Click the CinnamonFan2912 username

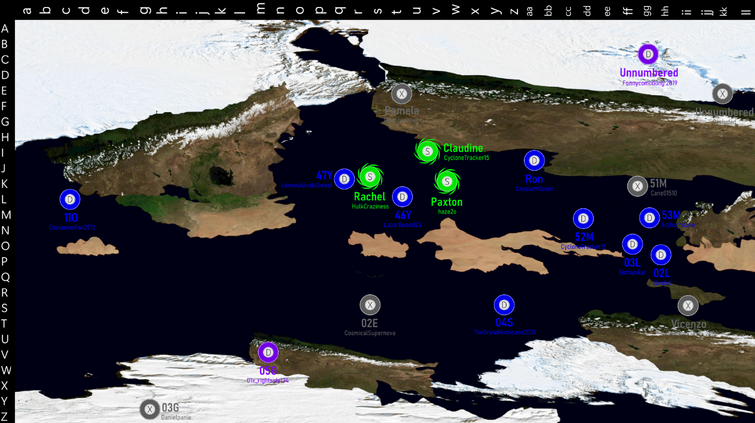point(72,227)
